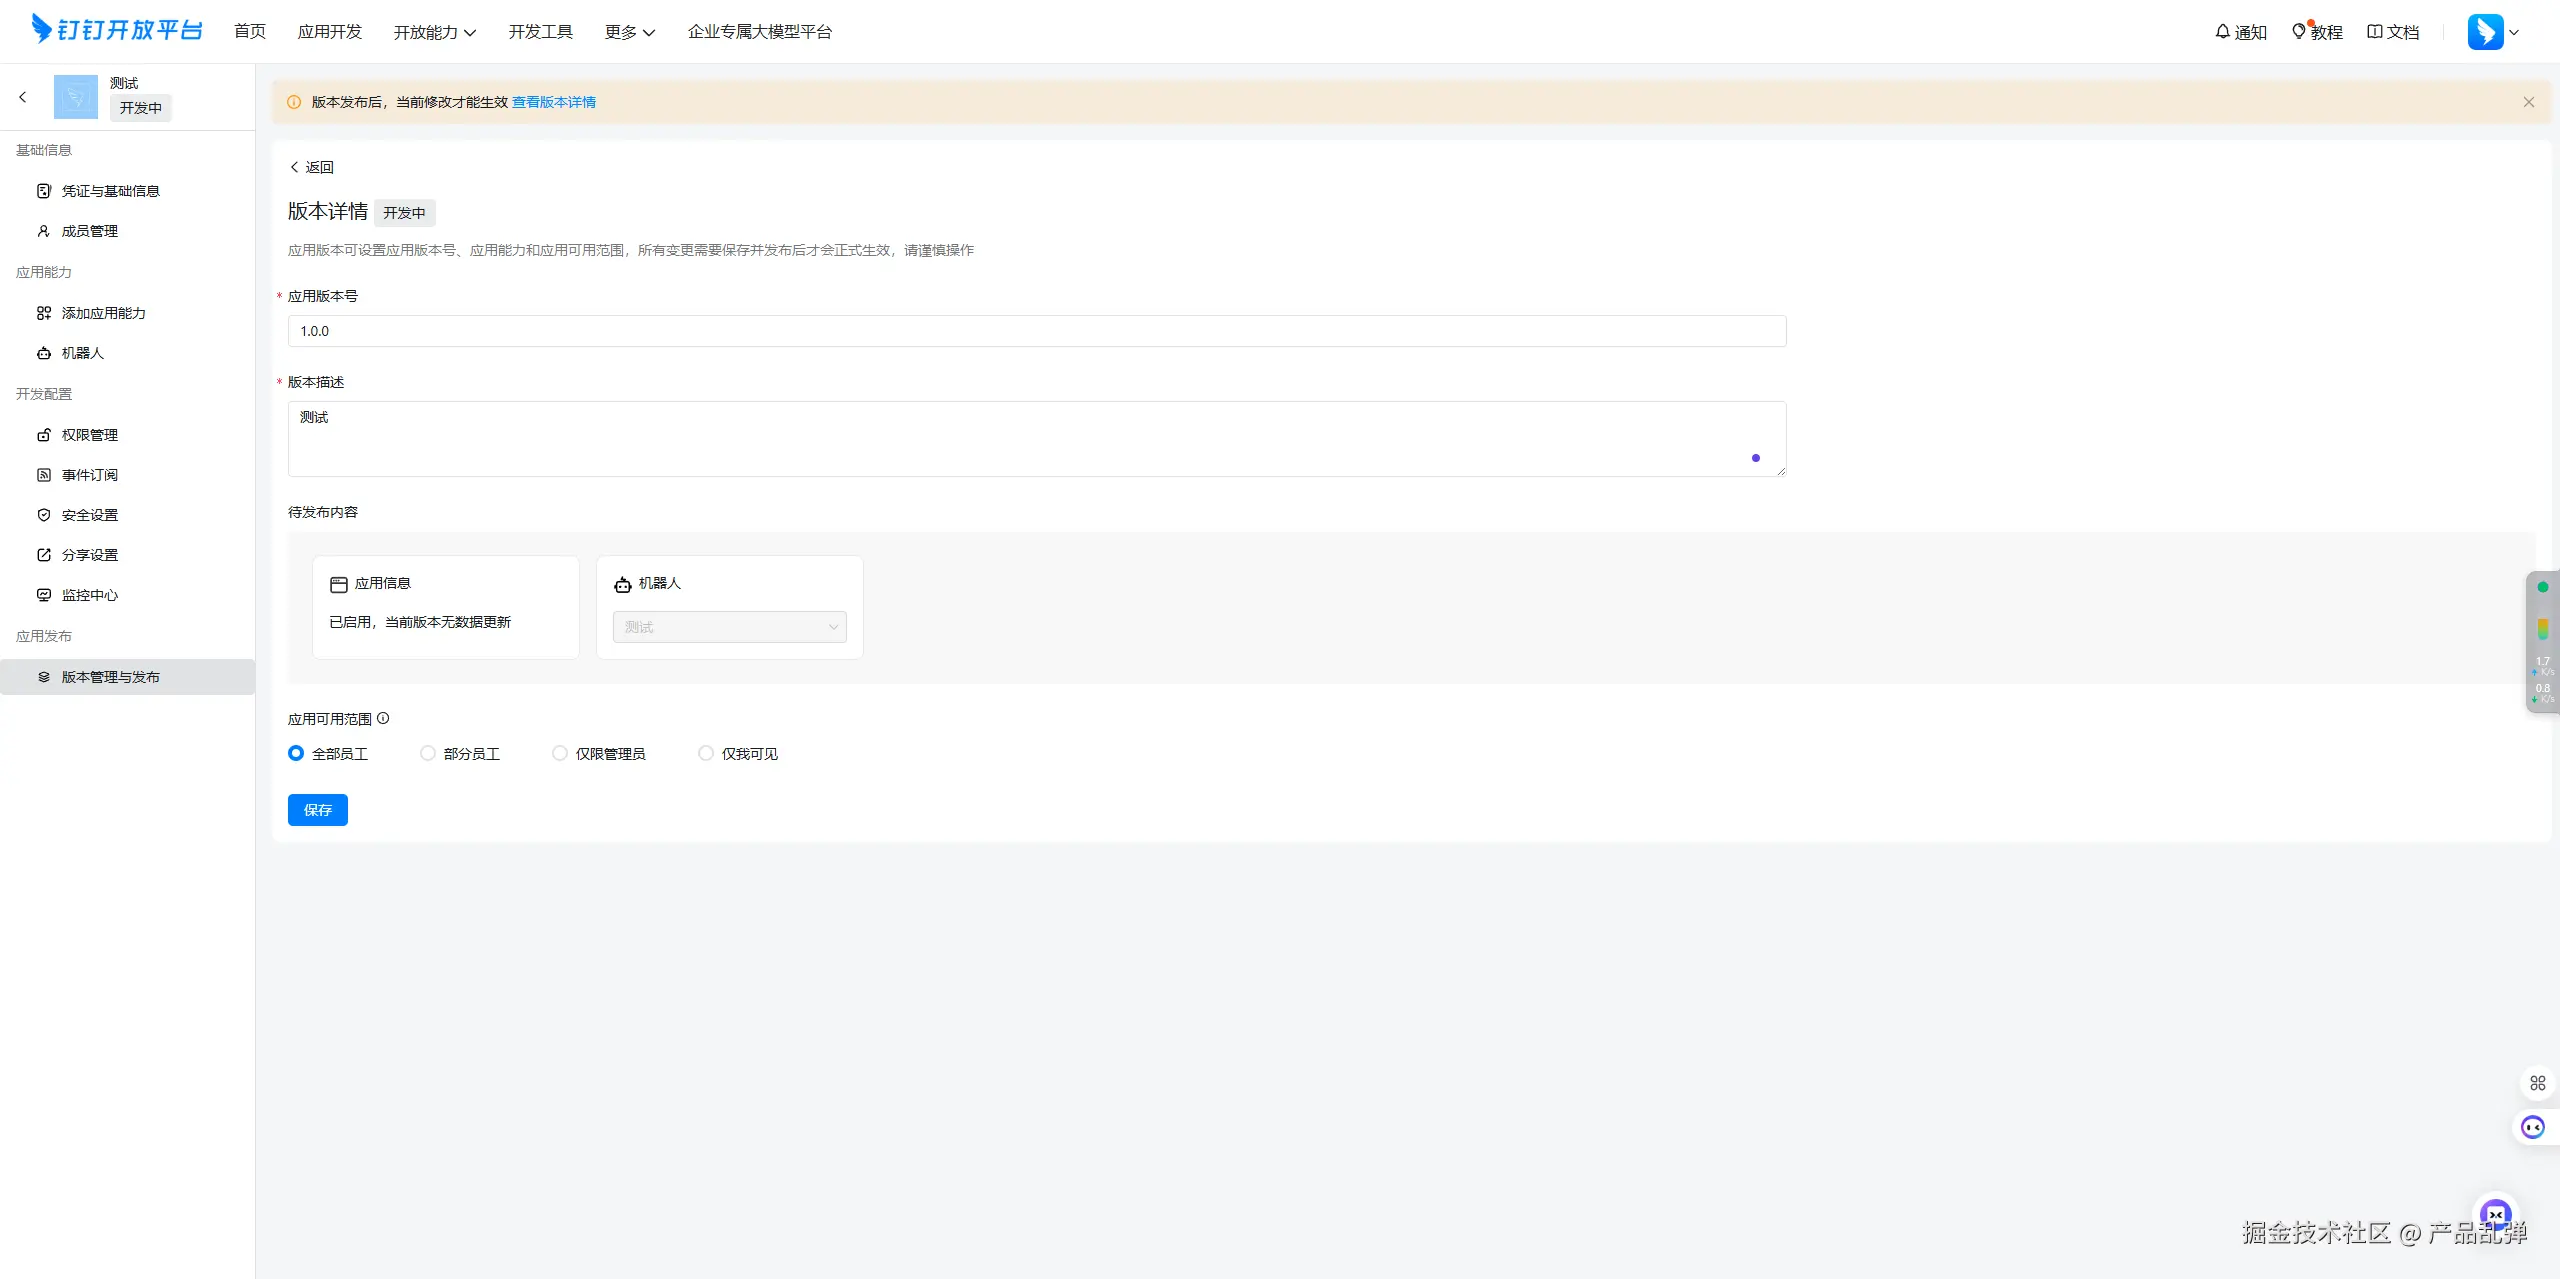Open the floating assistant face icon
The height and width of the screenshot is (1279, 2560).
pos(2533,1128)
